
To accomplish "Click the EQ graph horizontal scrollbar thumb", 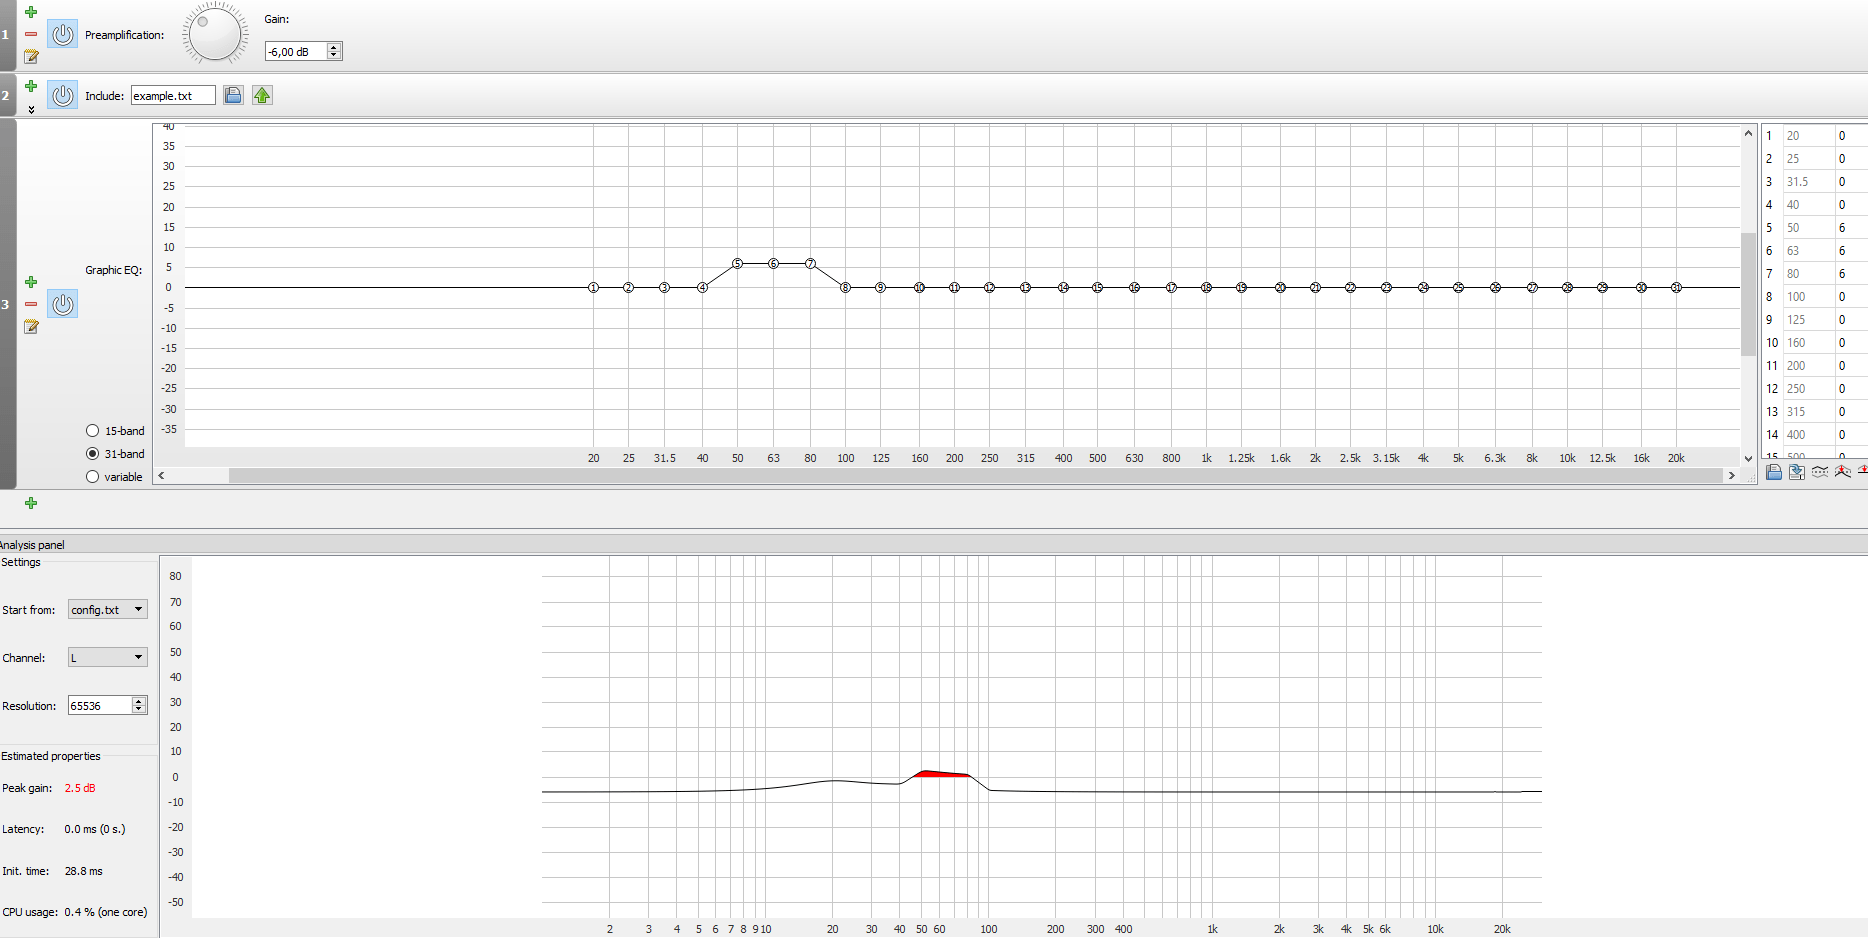I will (975, 476).
